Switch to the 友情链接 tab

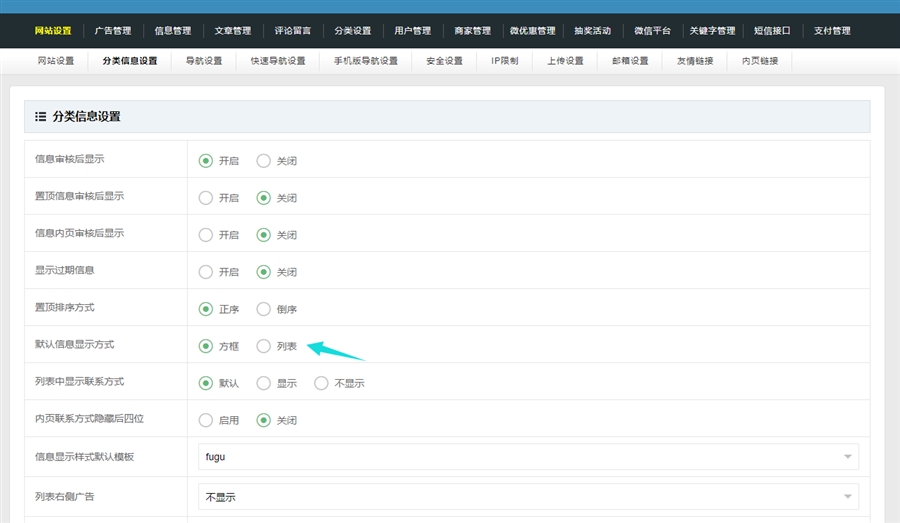(695, 61)
